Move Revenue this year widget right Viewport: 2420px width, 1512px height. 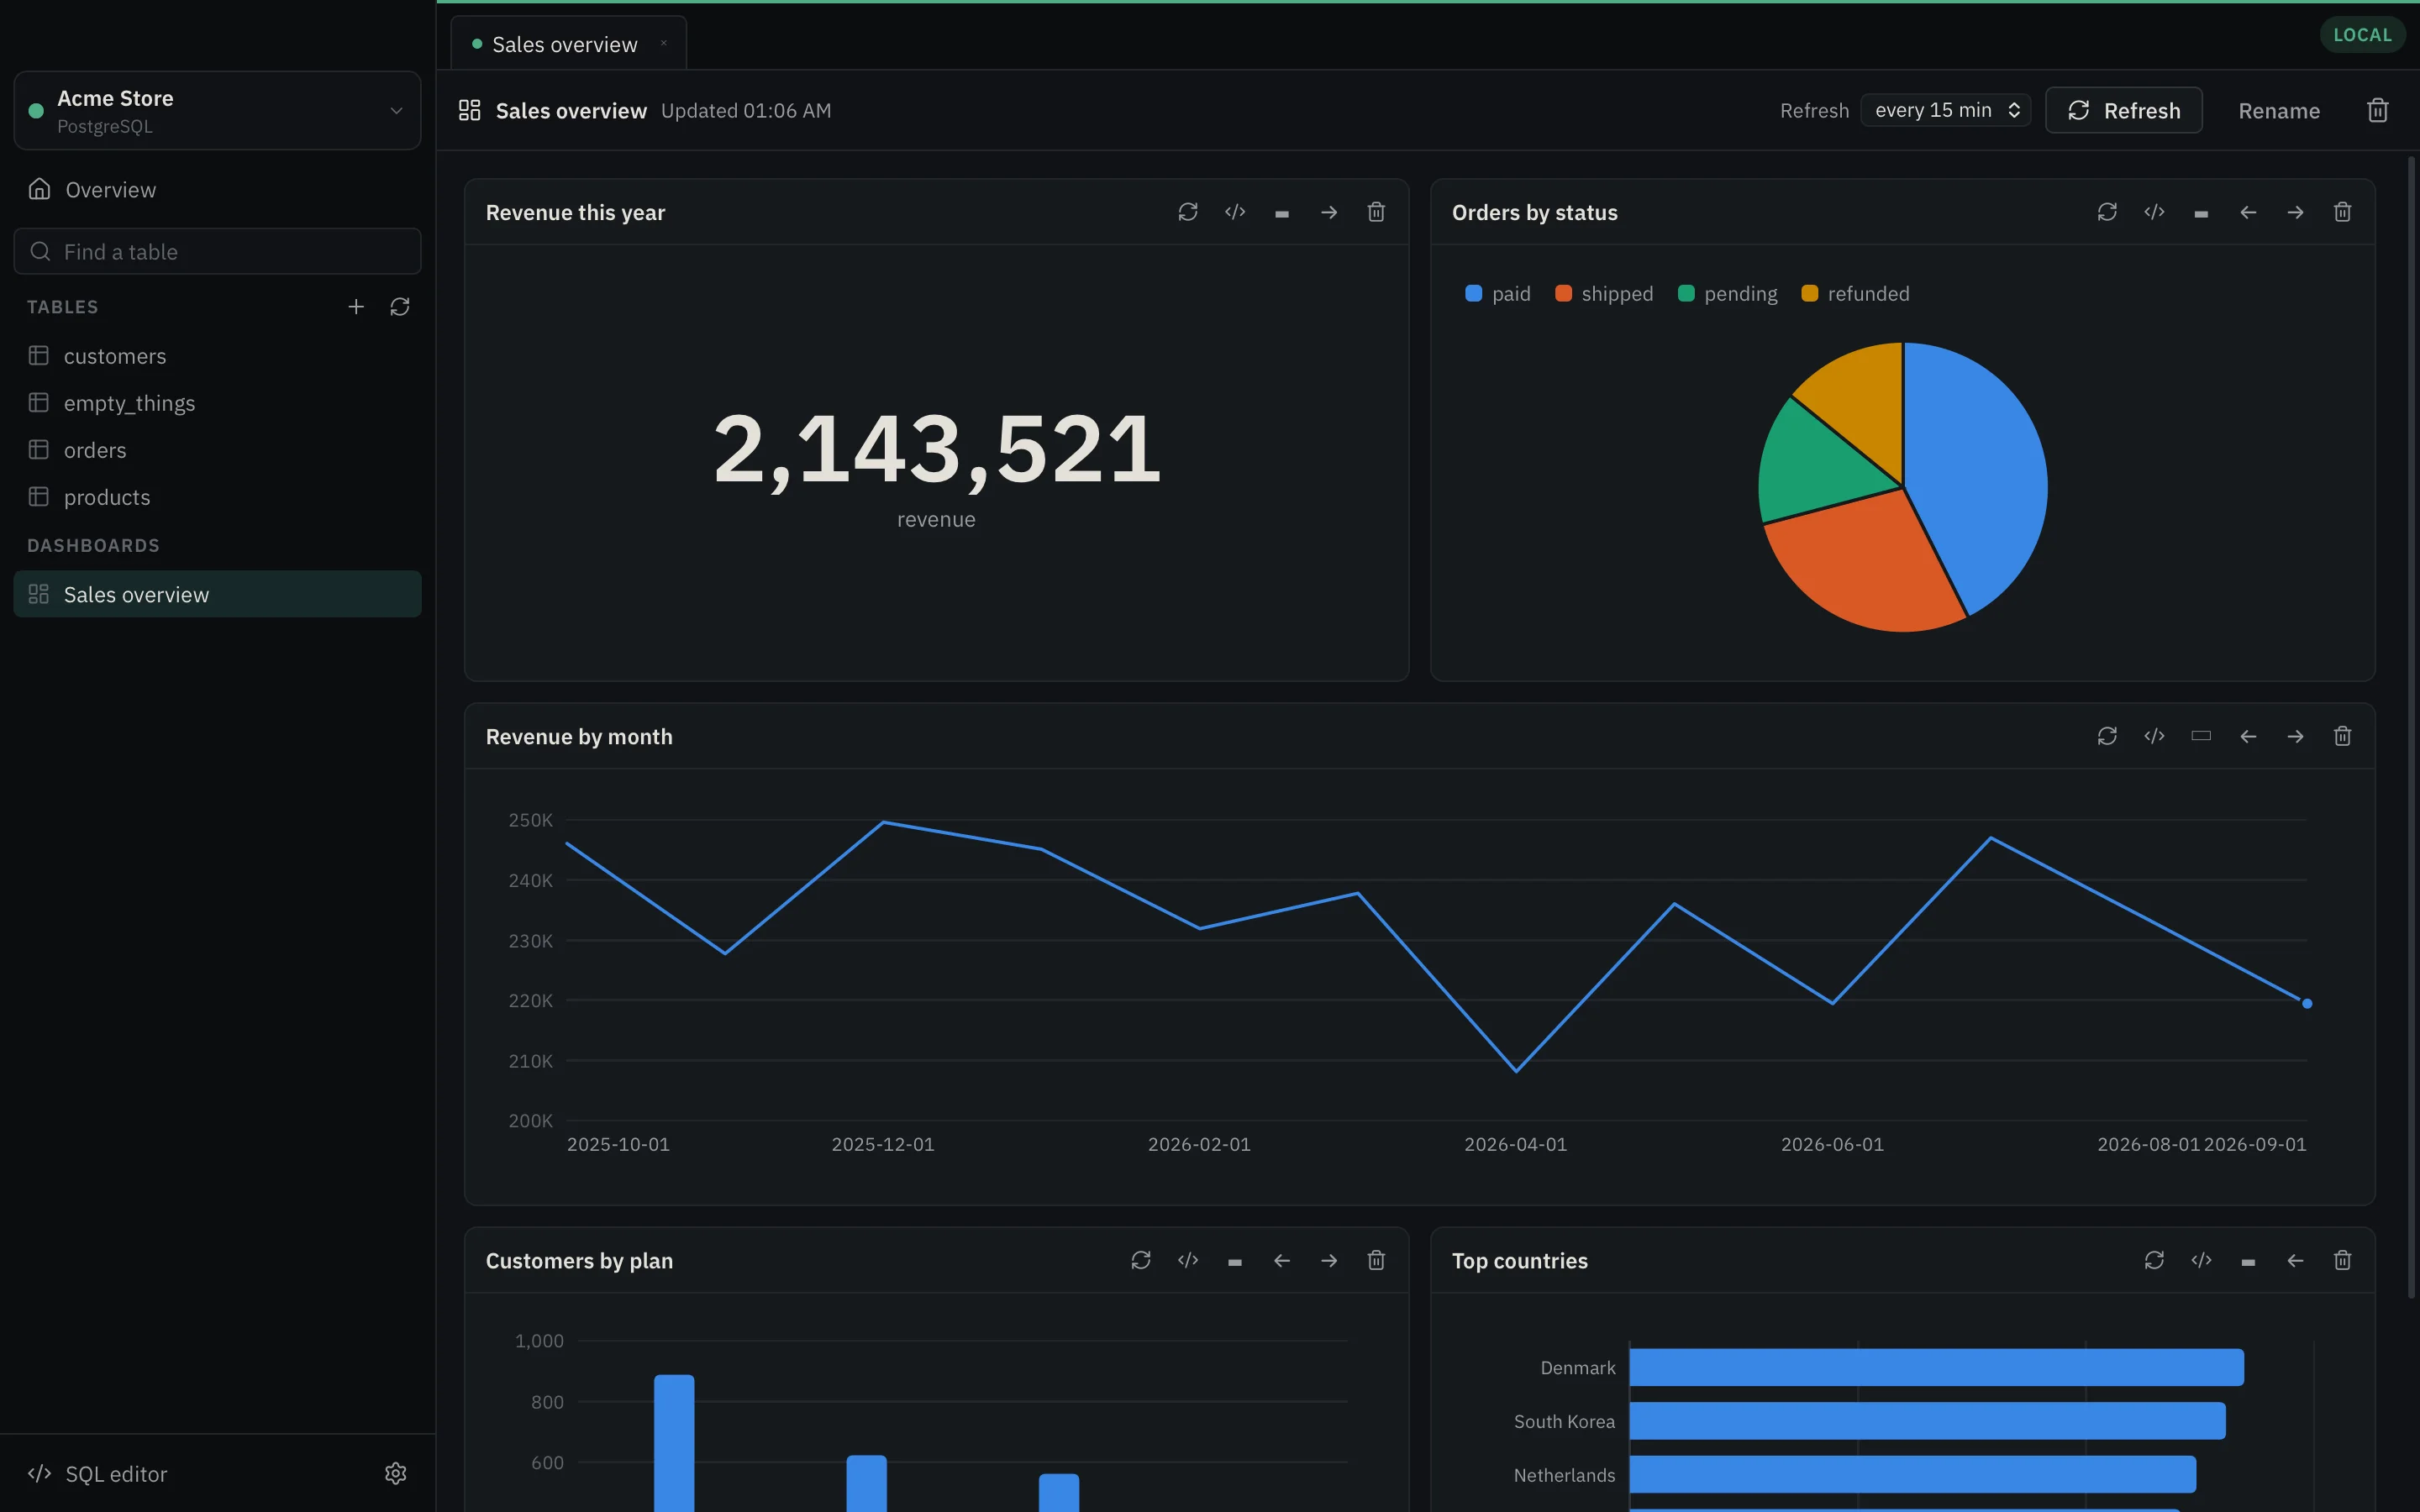[x=1328, y=212]
